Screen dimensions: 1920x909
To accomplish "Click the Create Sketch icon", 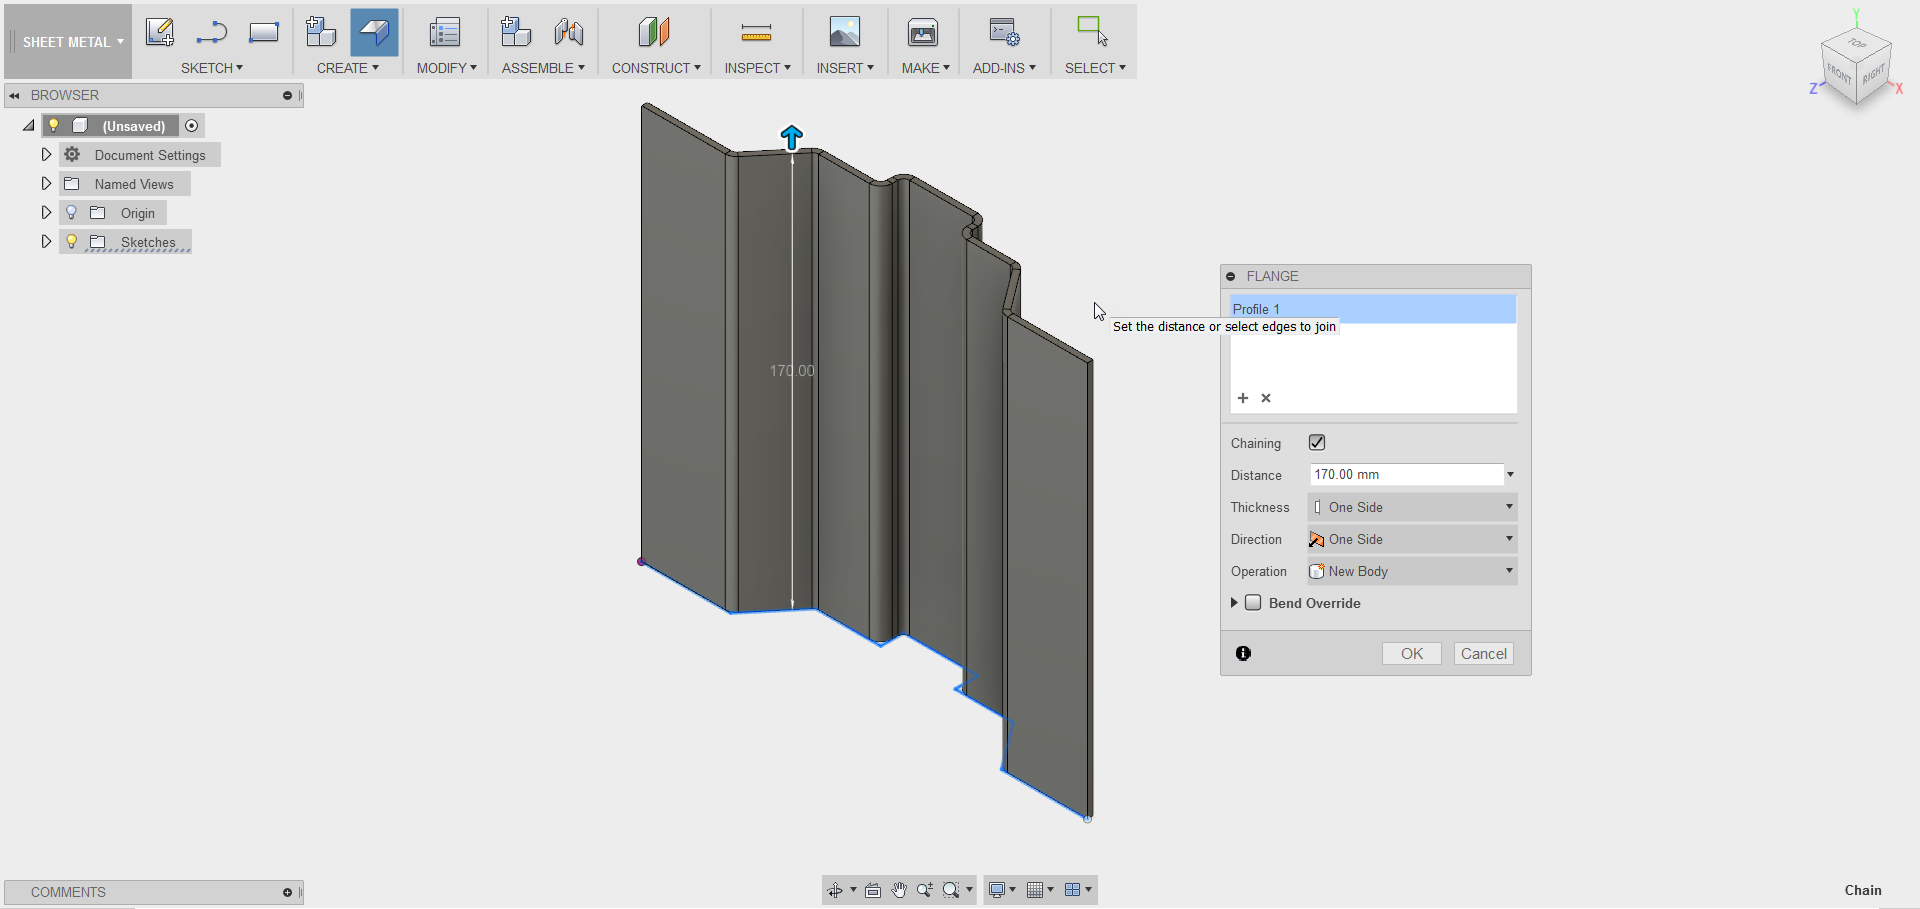I will 160,33.
